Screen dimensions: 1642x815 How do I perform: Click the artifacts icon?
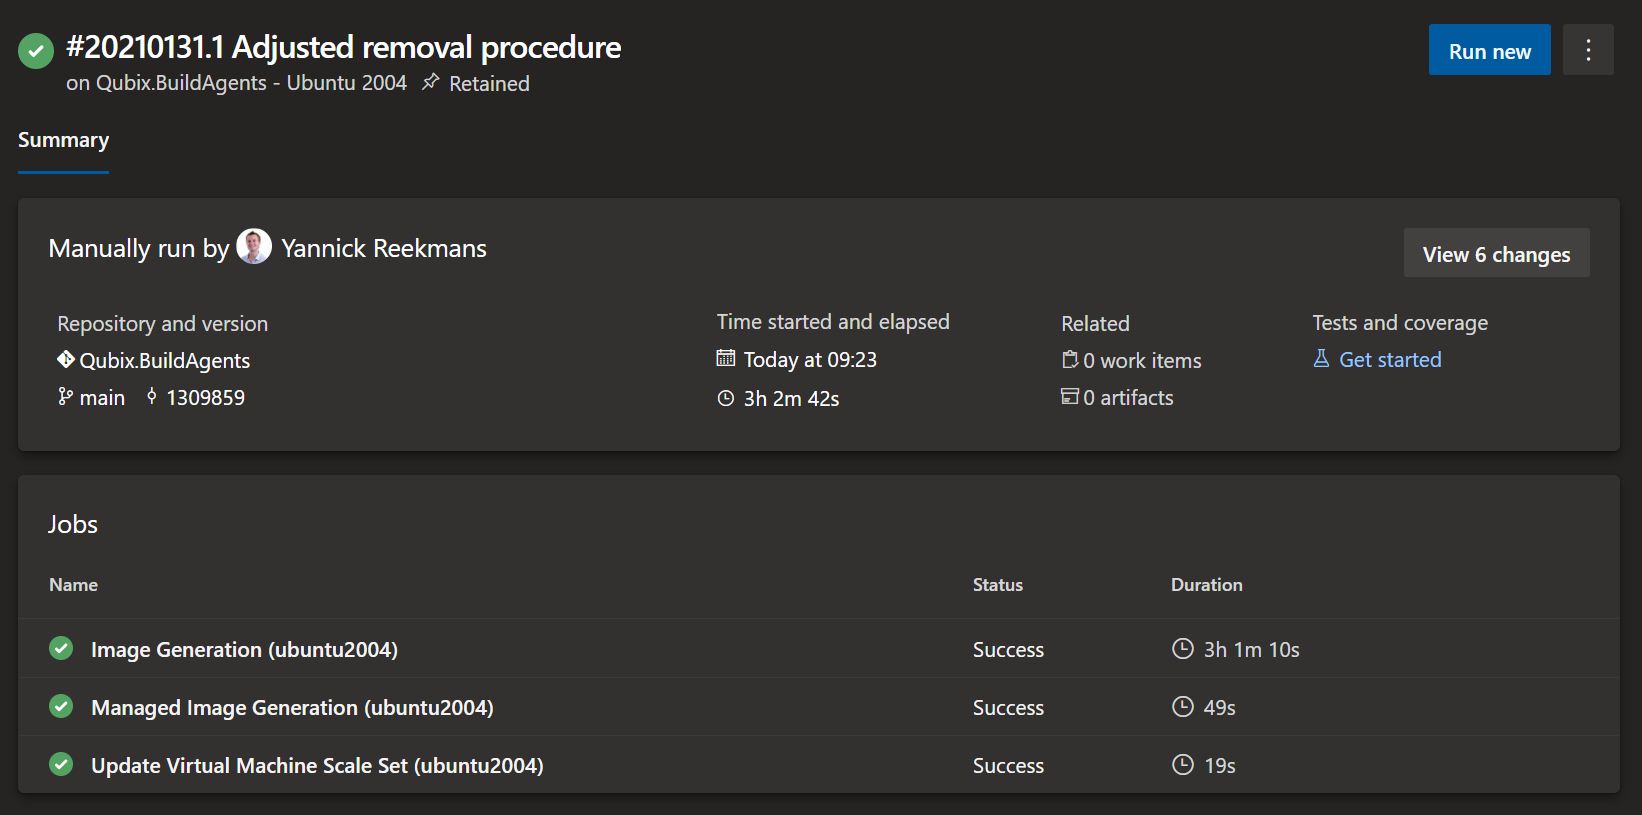[x=1070, y=397]
